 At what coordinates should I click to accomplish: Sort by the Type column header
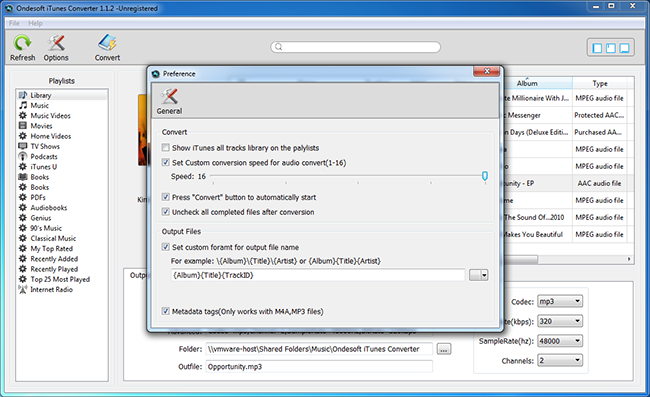pyautogui.click(x=600, y=83)
